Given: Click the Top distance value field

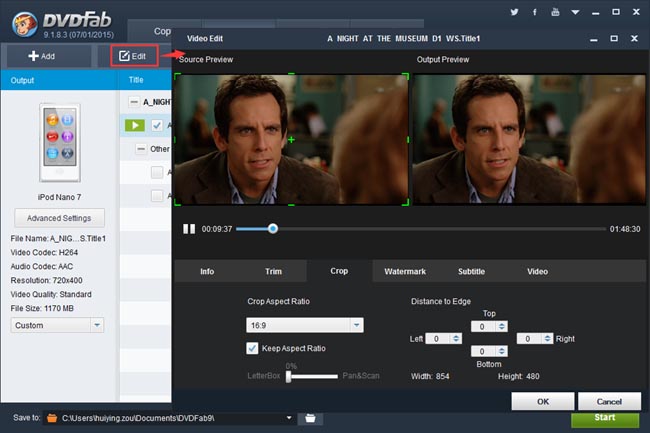Looking at the screenshot, I should (x=484, y=327).
